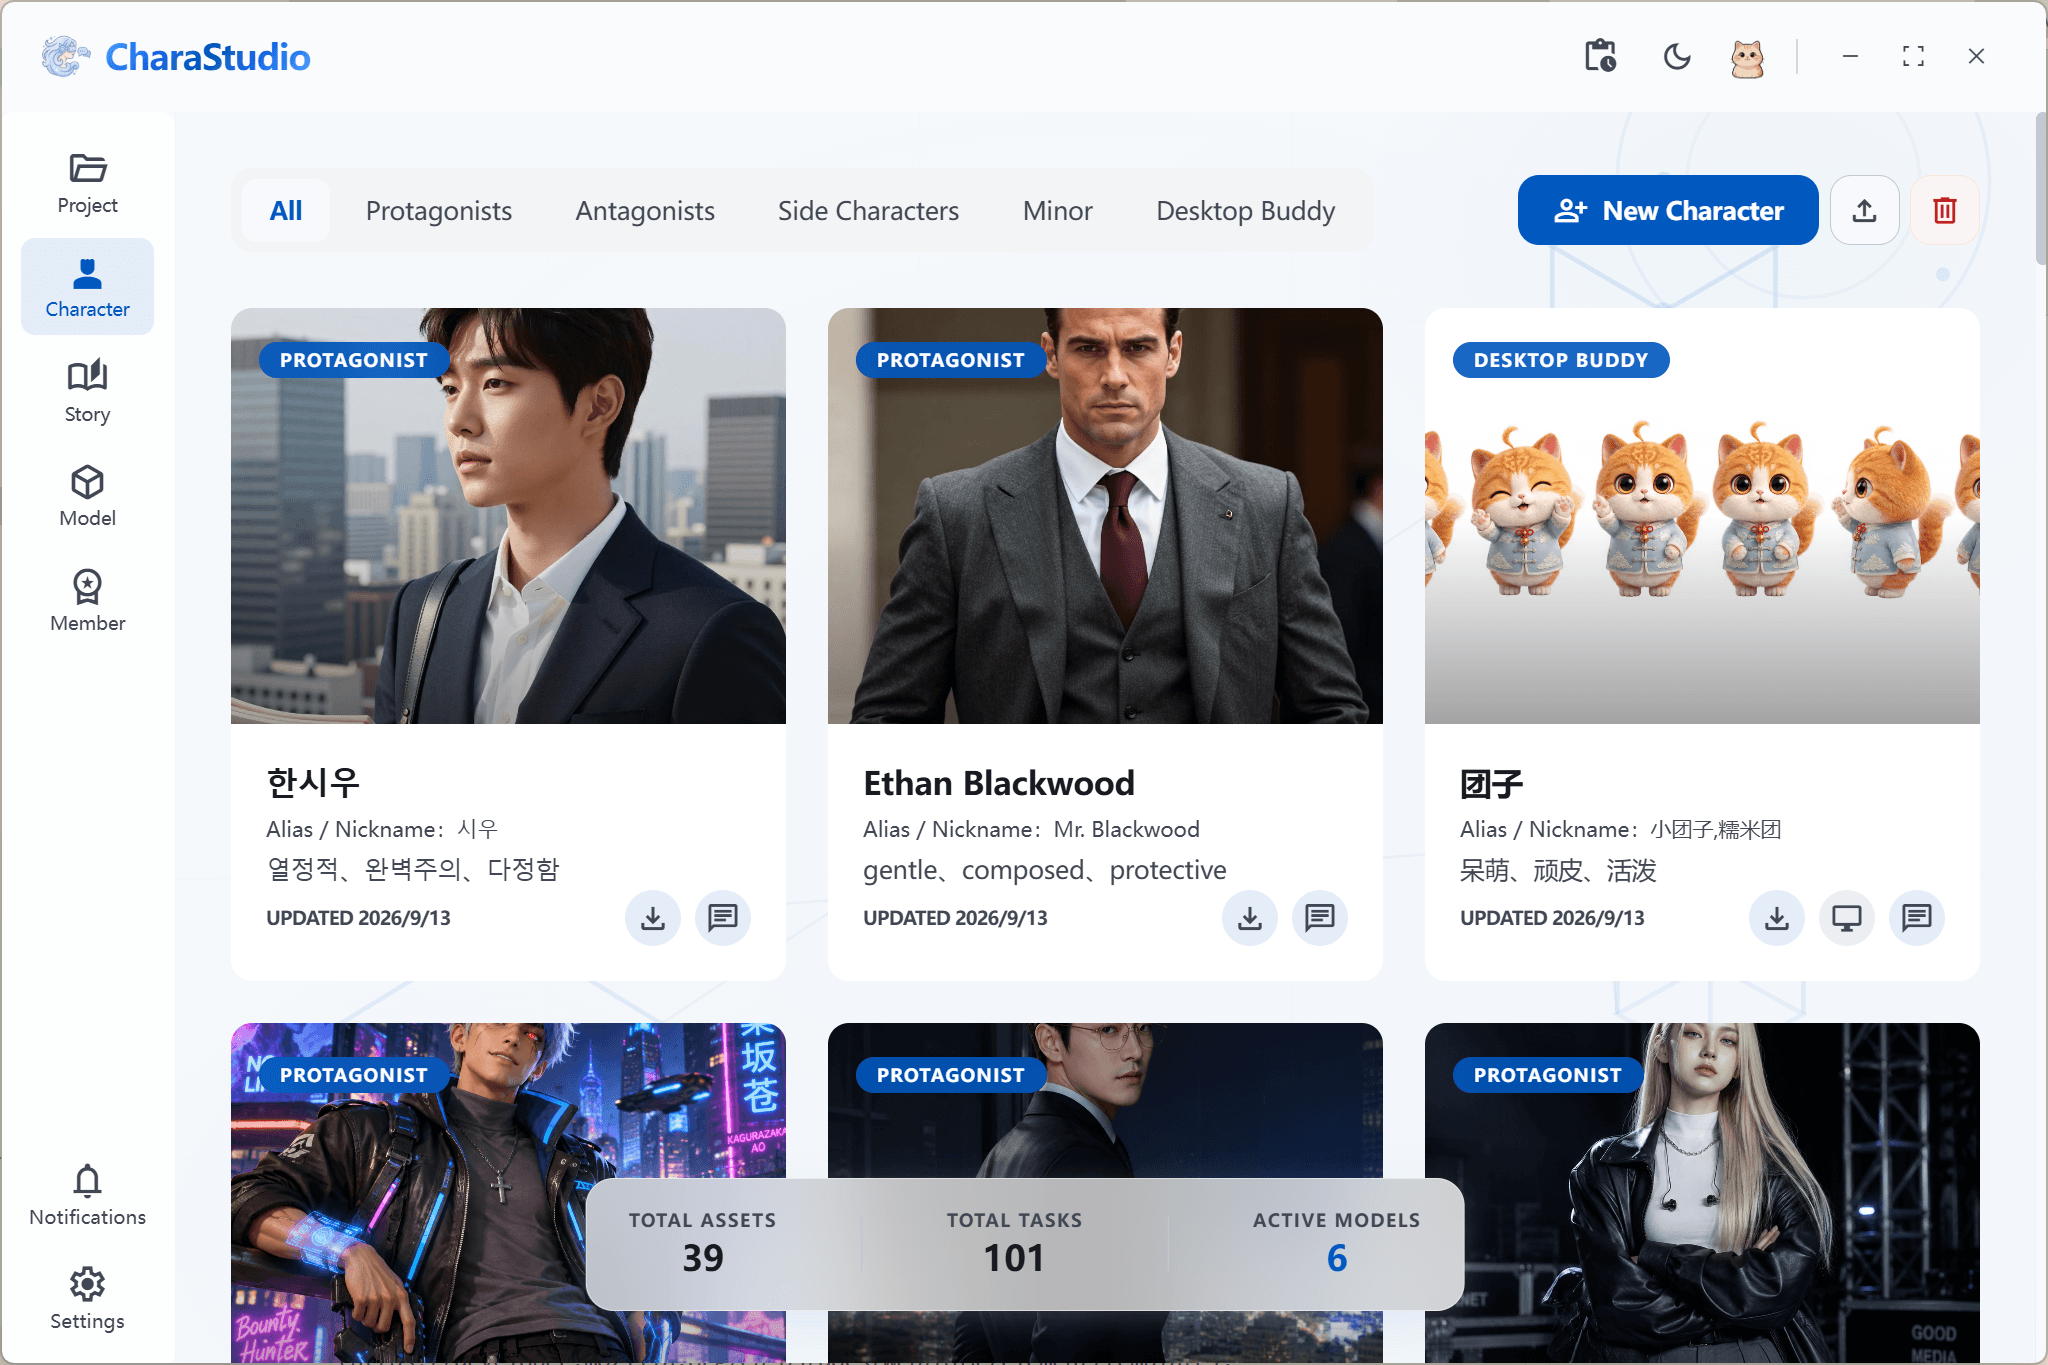Click 한시우's Alias / Nickname line
This screenshot has height=1365, width=2048.
coord(382,829)
